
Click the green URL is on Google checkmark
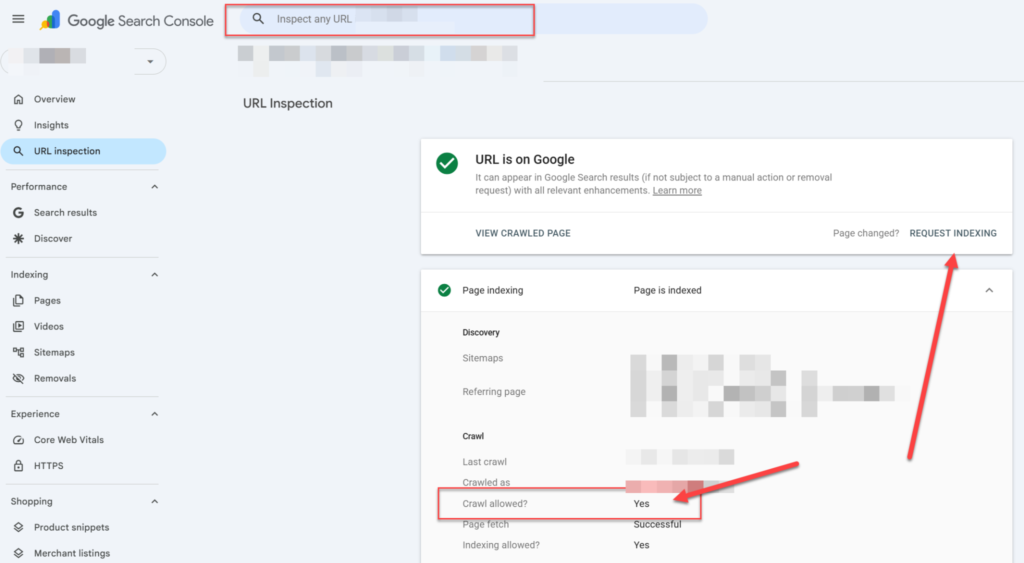pos(447,163)
